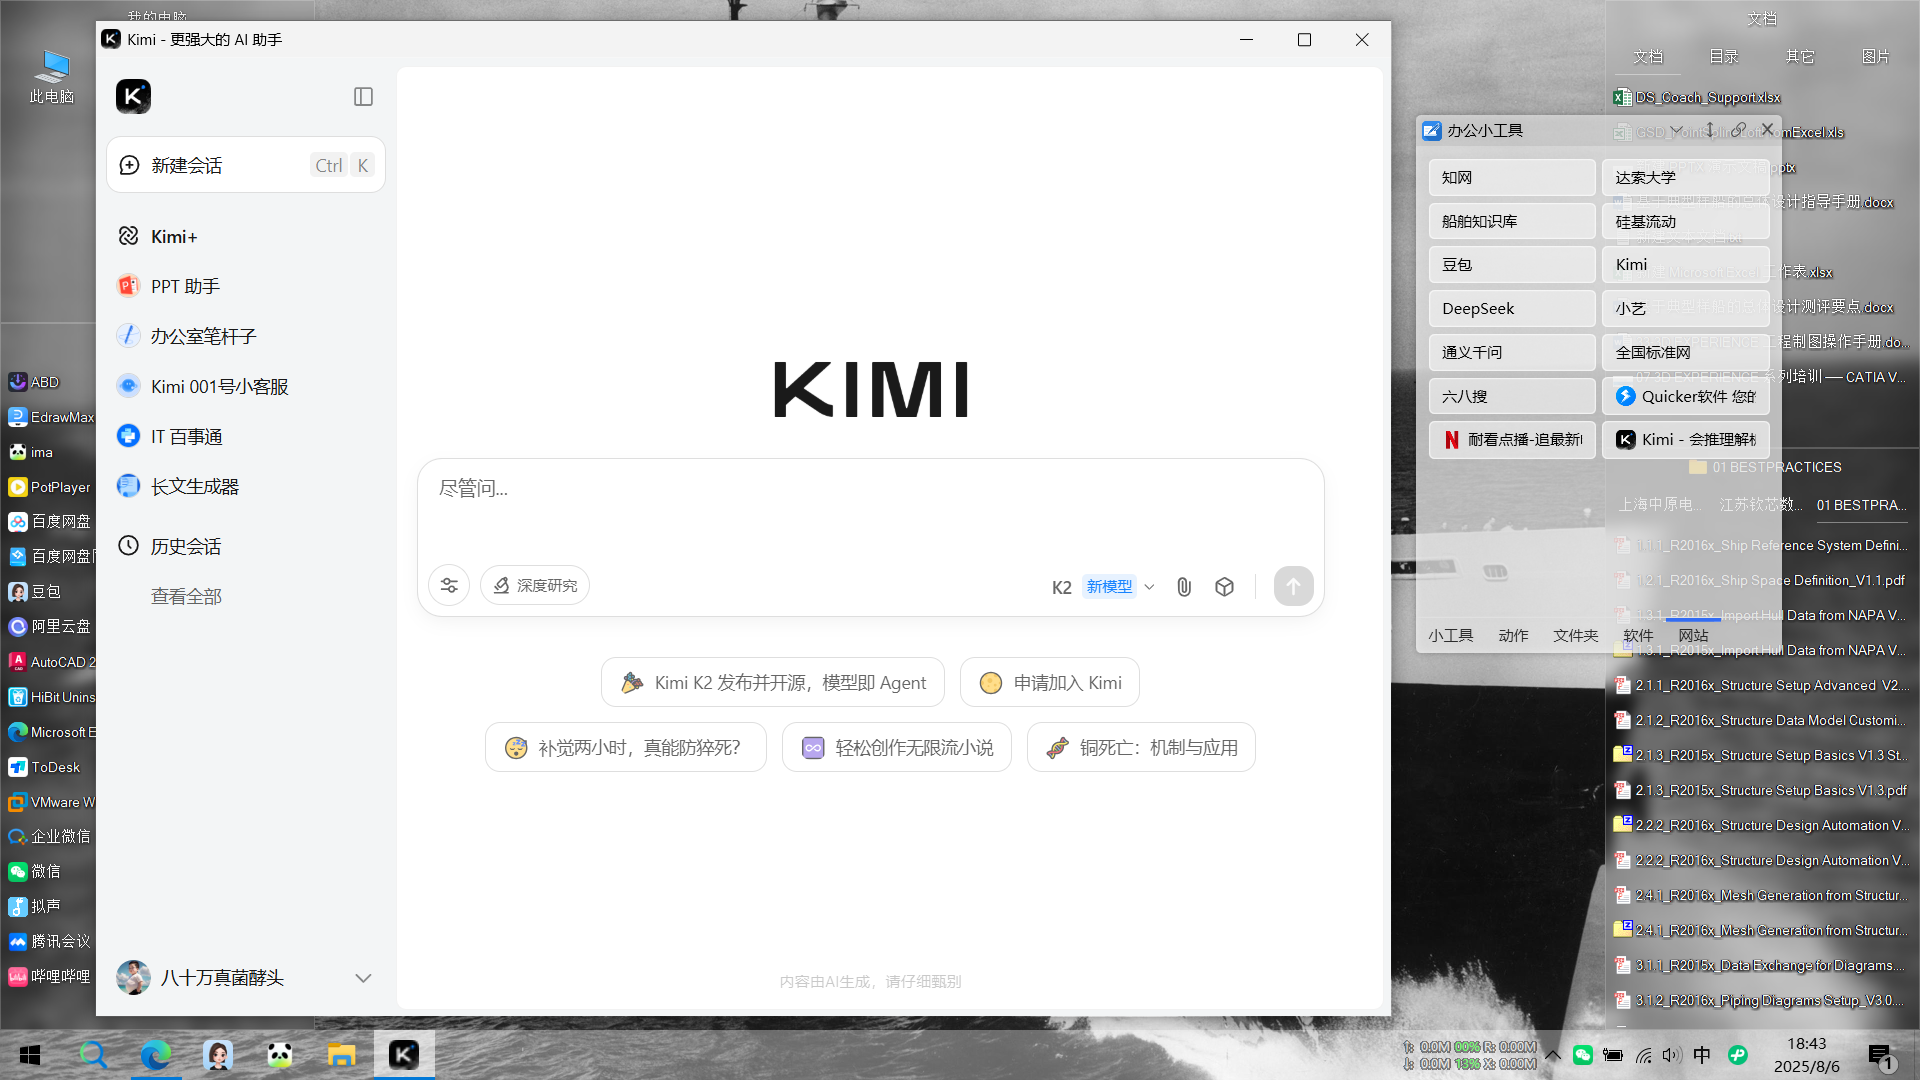Open 历史会话 history

click(185, 546)
